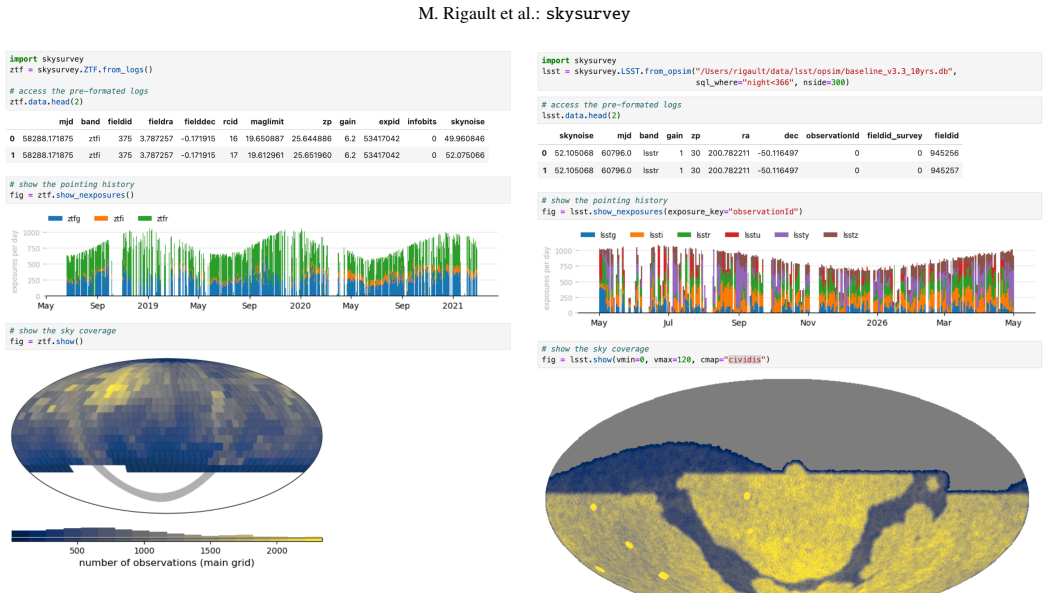This screenshot has width=1048, height=593.
Task: Click the fieldid value 945256
Action: point(944,153)
